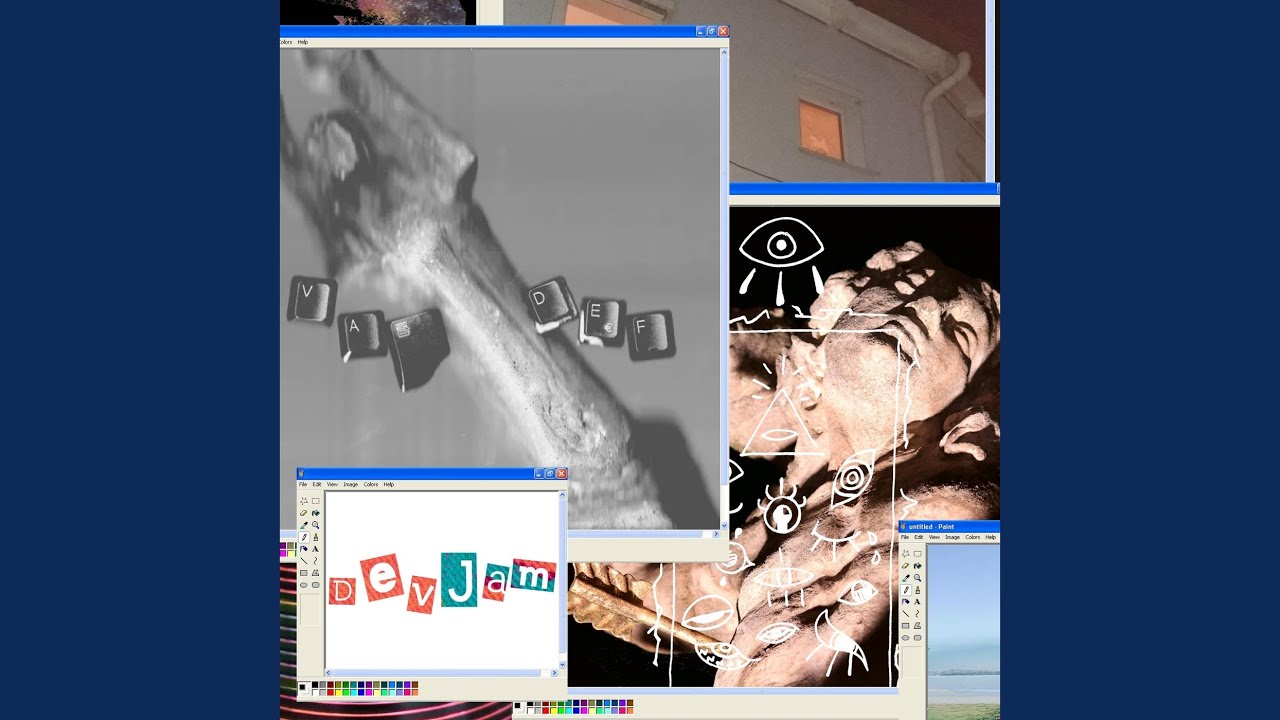Viewport: 1280px width, 720px height.
Task: Open Colors menu in DevJam Paint window
Action: point(371,484)
